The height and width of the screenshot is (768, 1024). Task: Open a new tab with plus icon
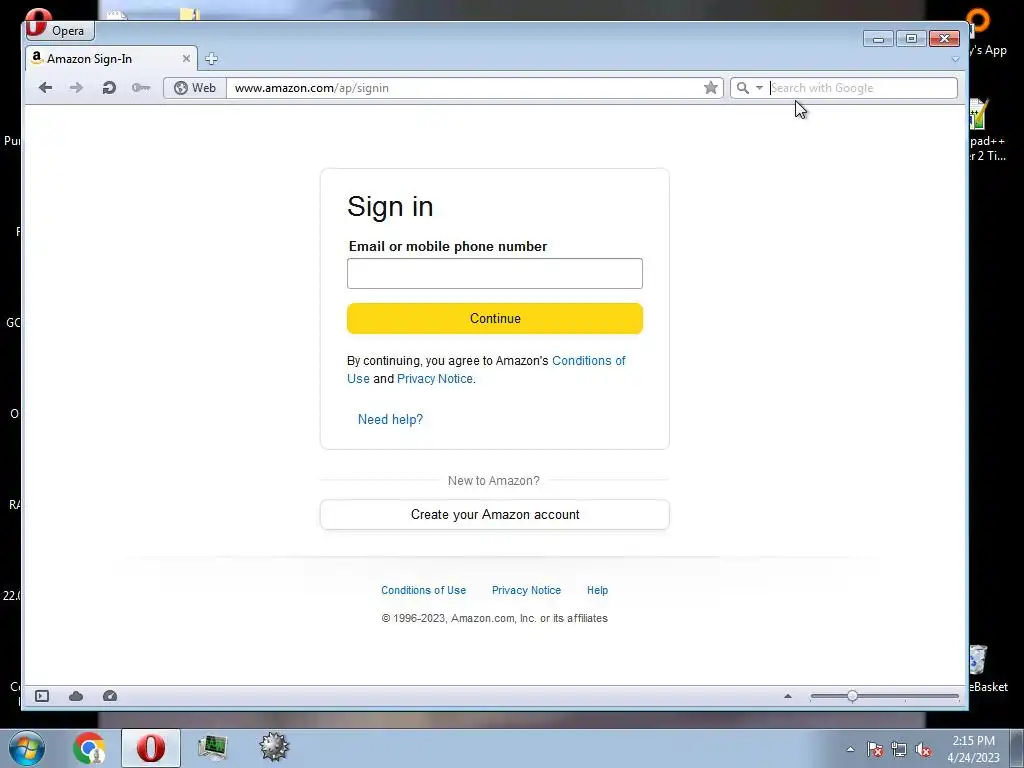(211, 59)
